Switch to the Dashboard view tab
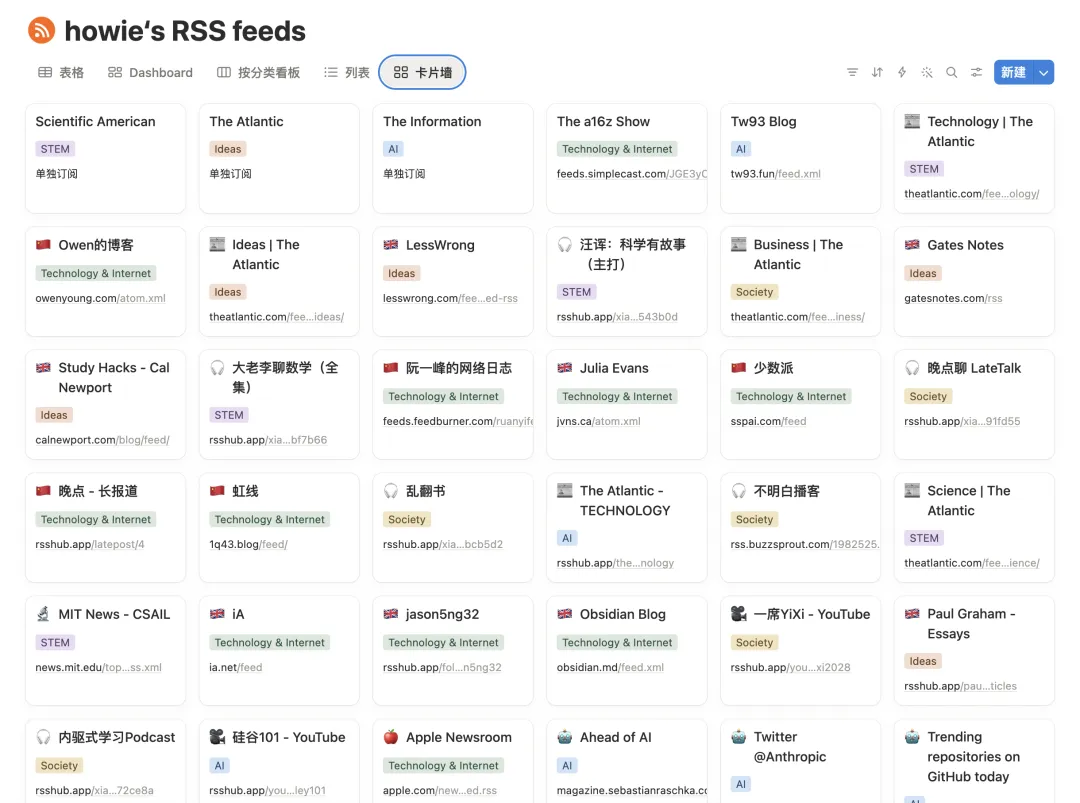The height and width of the screenshot is (803, 1080). 150,72
